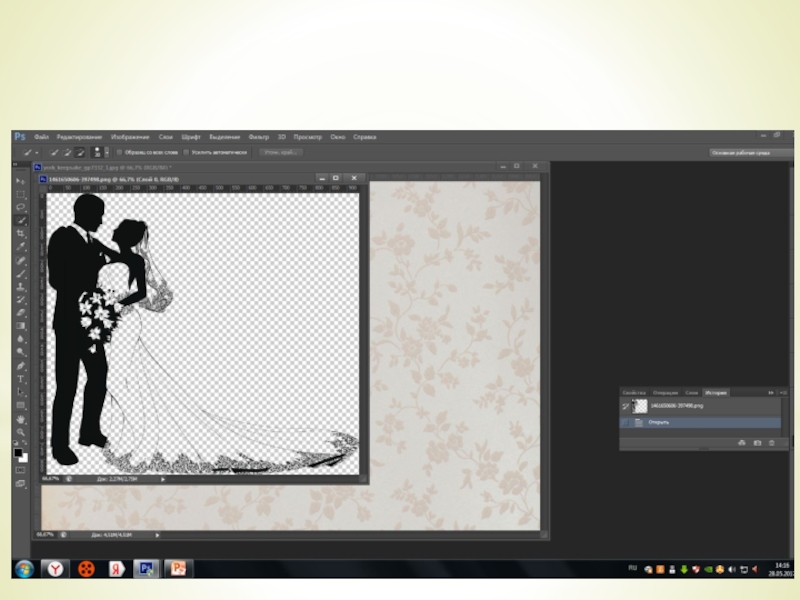The height and width of the screenshot is (600, 800).
Task: Enable 'Образец со всех слоев' checkbox
Action: click(119, 152)
